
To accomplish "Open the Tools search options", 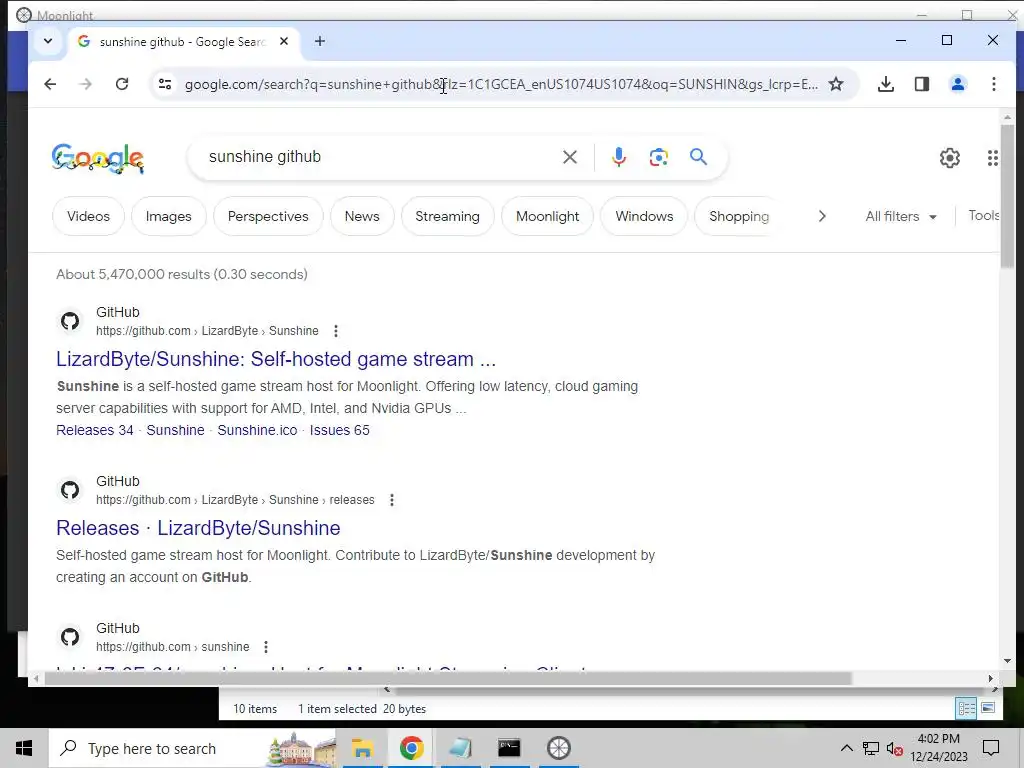I will 984,216.
